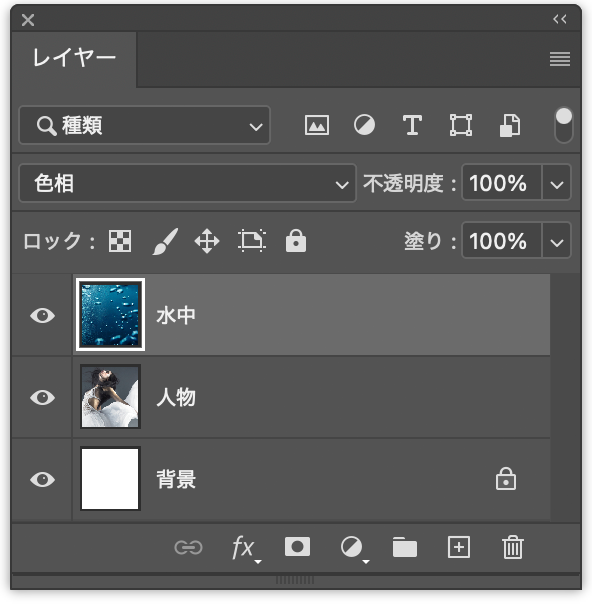Lock transparent pixels checkerboard icon

tap(120, 241)
